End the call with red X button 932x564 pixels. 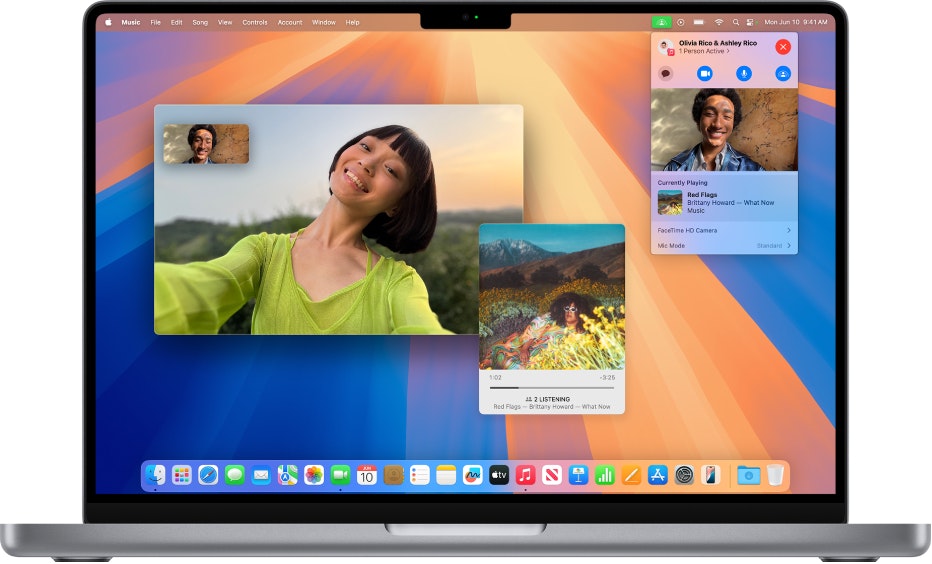[783, 47]
